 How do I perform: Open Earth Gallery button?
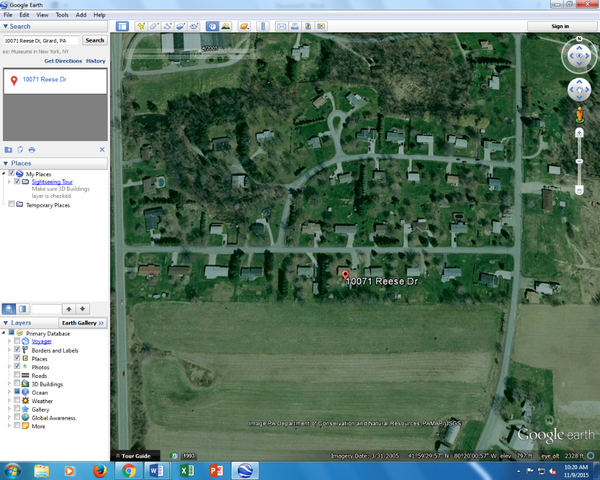(83, 323)
